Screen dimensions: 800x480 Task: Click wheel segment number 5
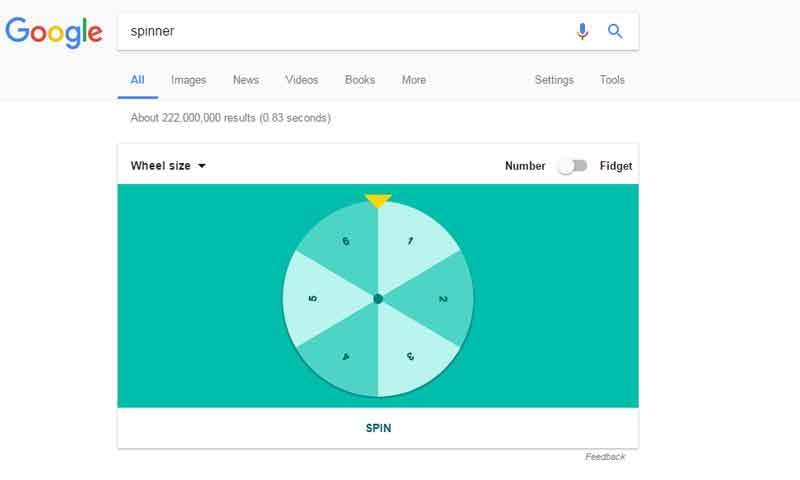pyautogui.click(x=313, y=299)
